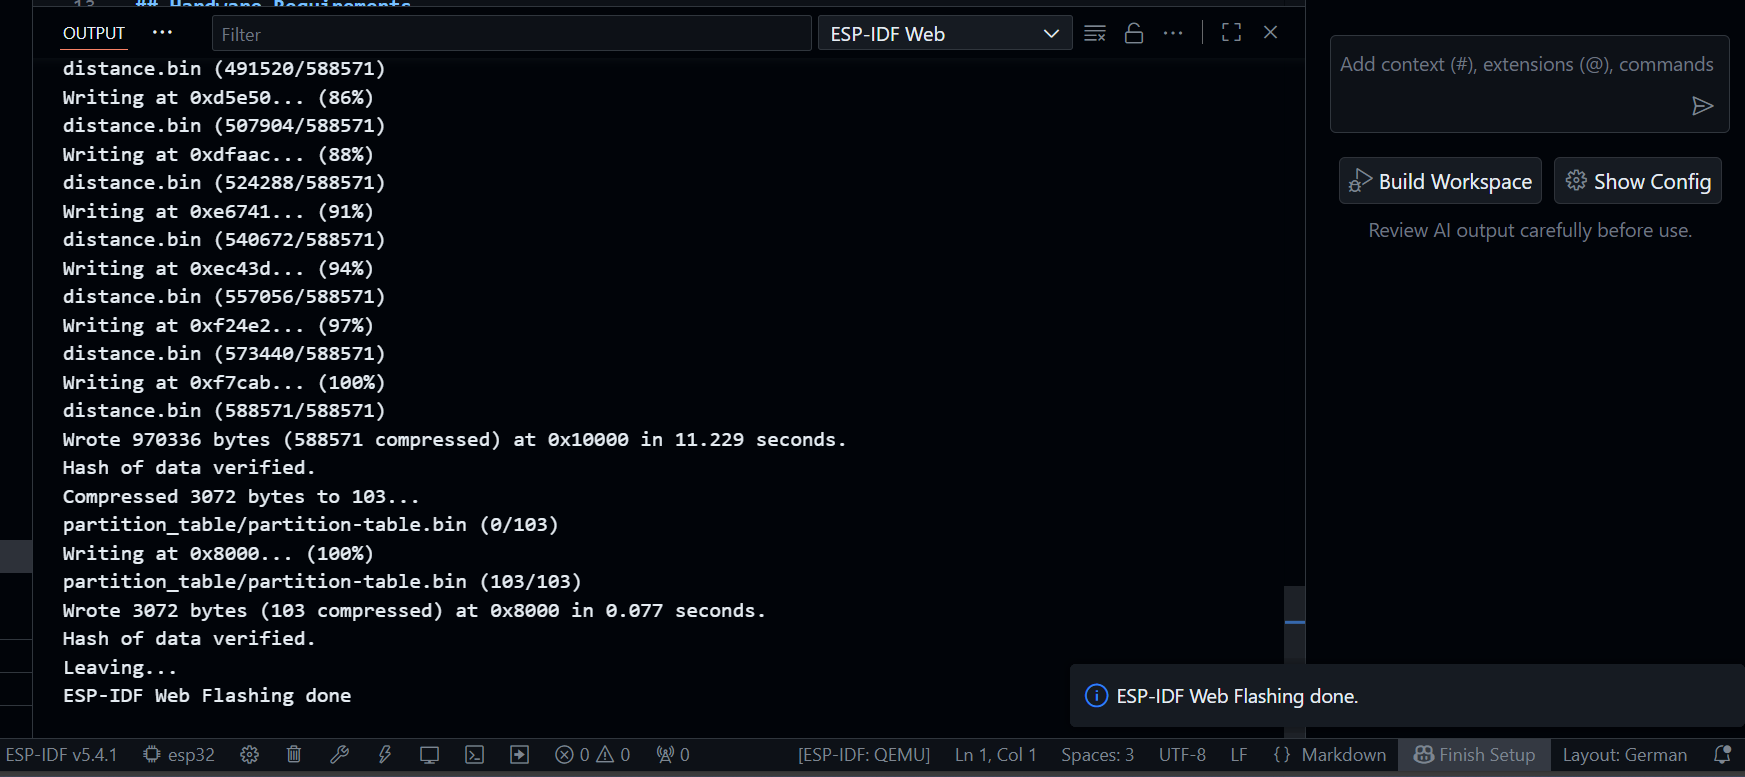This screenshot has height=777, width=1745.
Task: Open the ESP-IDF Terminal icon
Action: tap(475, 755)
